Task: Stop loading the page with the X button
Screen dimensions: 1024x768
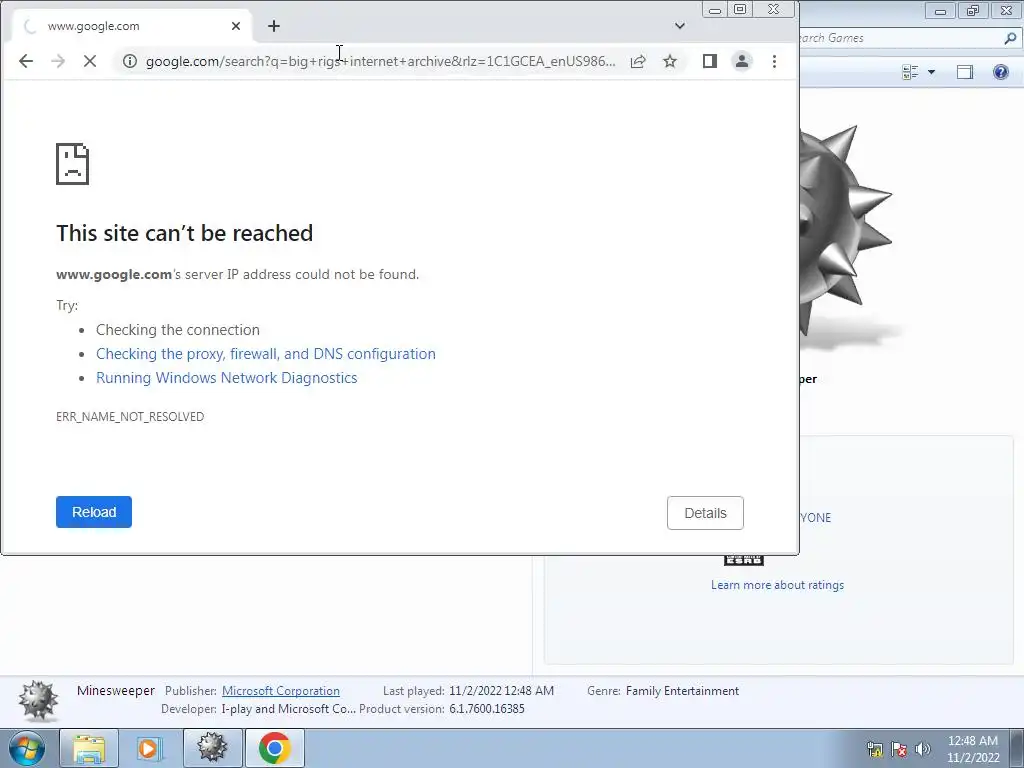Action: click(x=90, y=61)
